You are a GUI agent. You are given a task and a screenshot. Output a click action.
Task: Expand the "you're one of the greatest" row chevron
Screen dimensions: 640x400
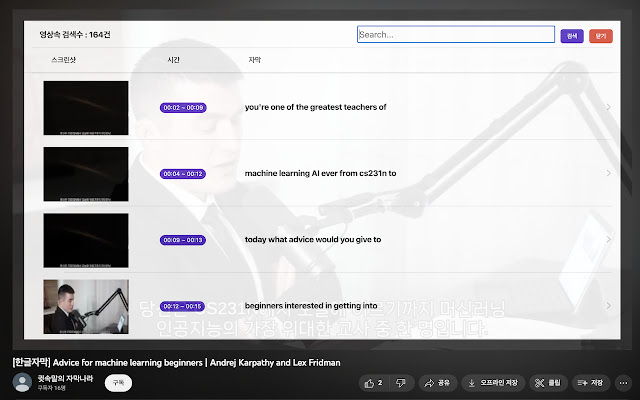609,107
